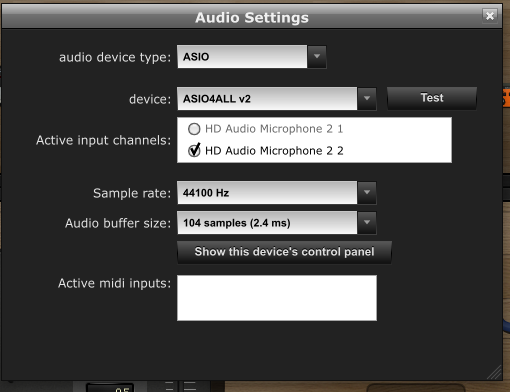Show this device's control panel
Image resolution: width=510 pixels, height=392 pixels.
click(284, 252)
